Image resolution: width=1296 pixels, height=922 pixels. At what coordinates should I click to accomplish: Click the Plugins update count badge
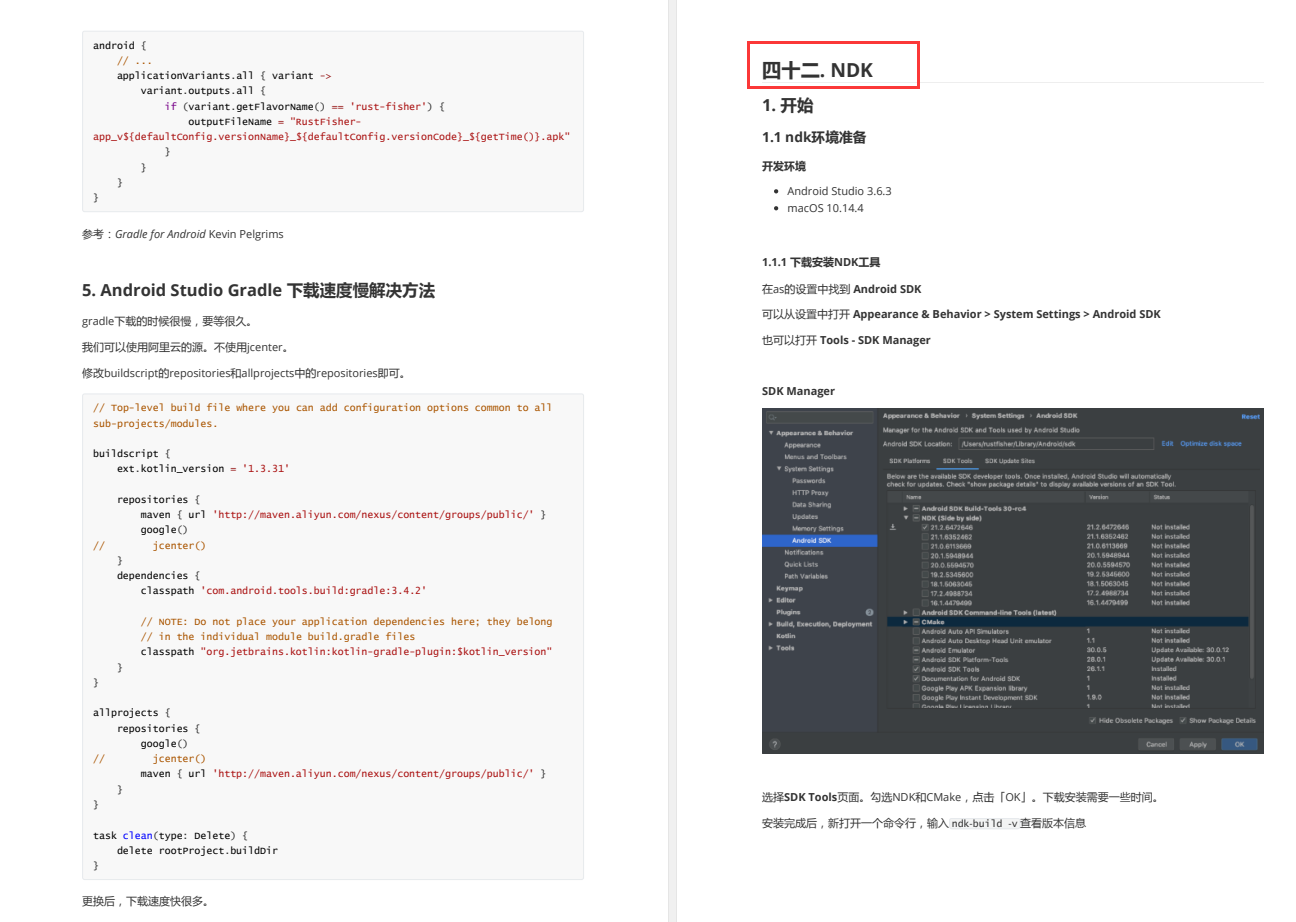[869, 612]
